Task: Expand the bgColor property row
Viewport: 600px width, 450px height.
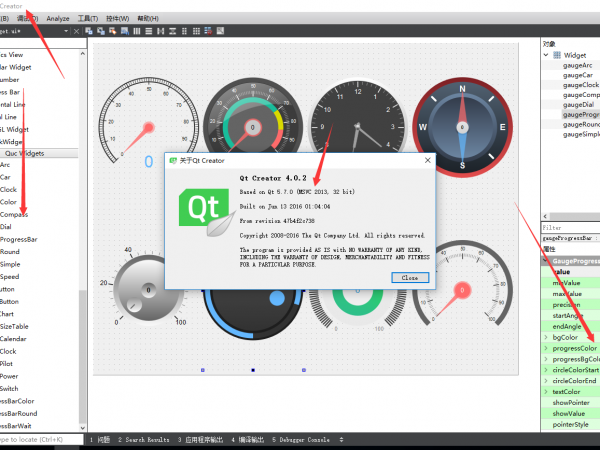Action: [545, 338]
